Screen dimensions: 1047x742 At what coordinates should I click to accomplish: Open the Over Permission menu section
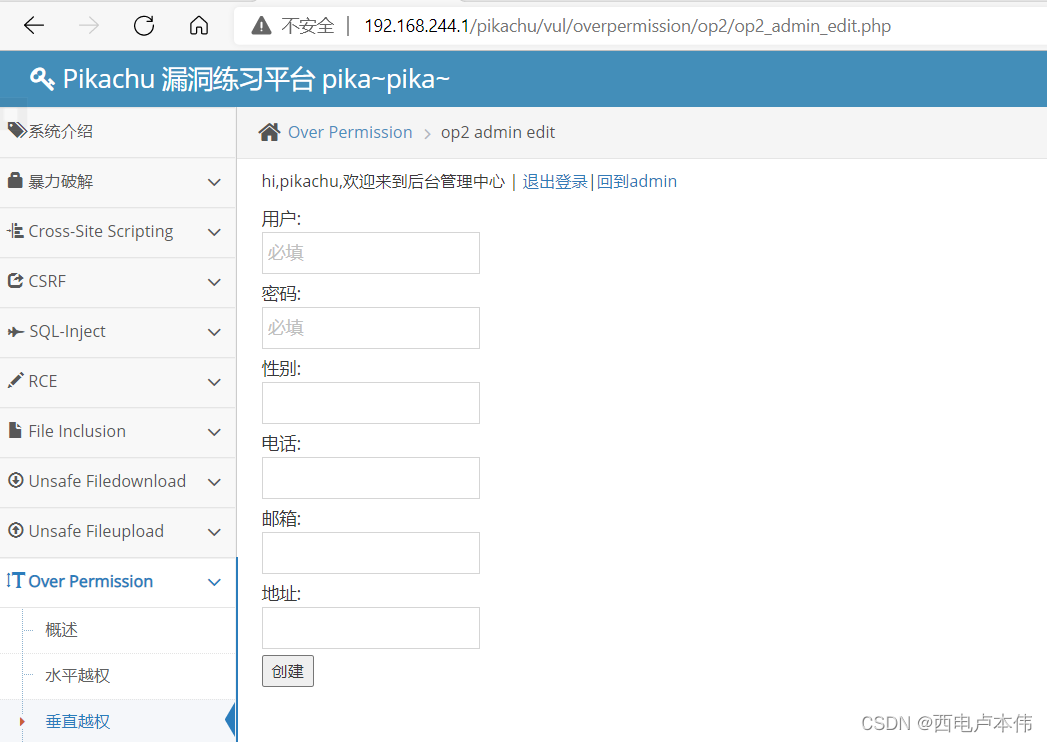tap(118, 582)
